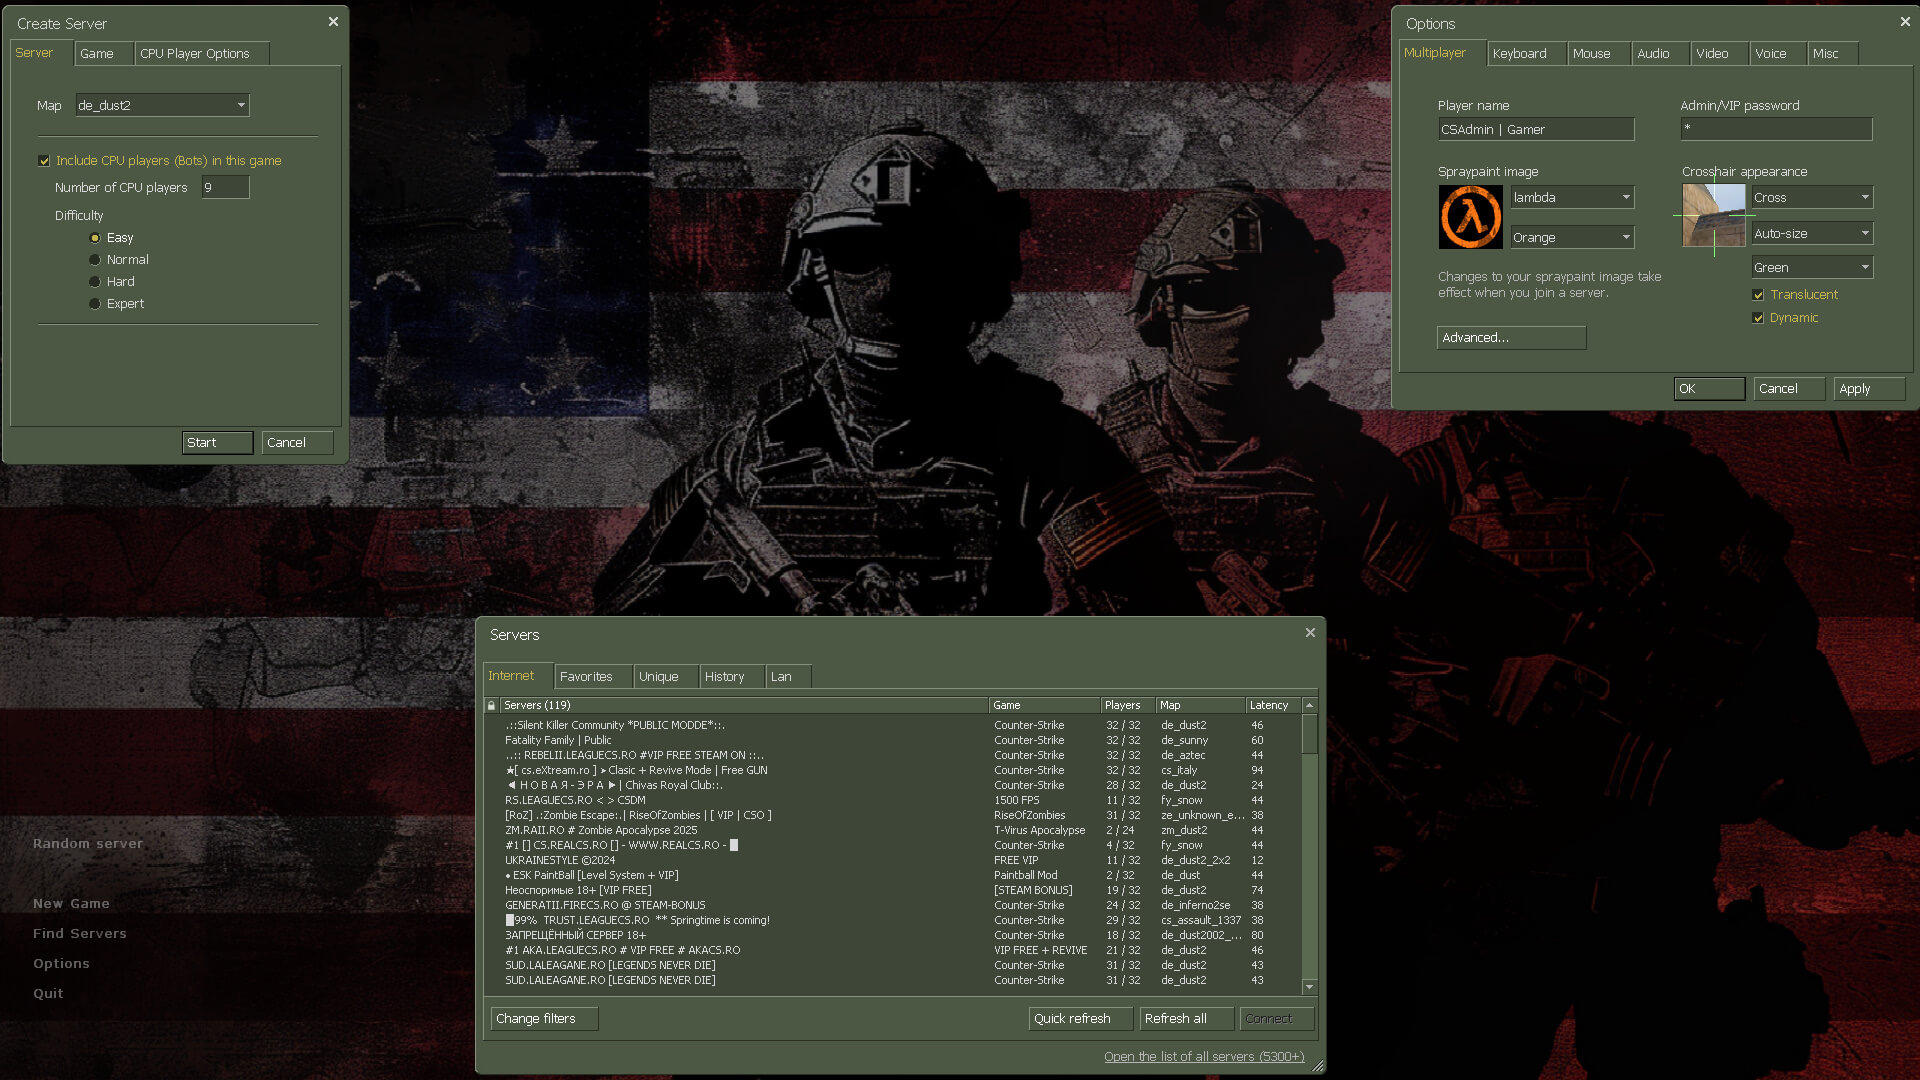Open the list of all servers link
1920x1080 pixels.
coord(1204,1057)
